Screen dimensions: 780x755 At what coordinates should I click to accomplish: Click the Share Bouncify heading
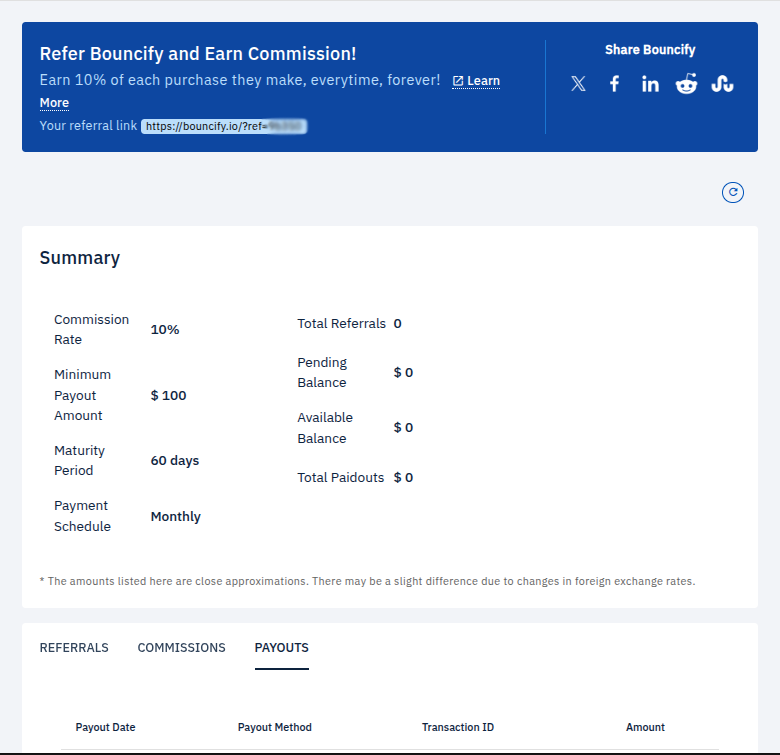click(650, 50)
